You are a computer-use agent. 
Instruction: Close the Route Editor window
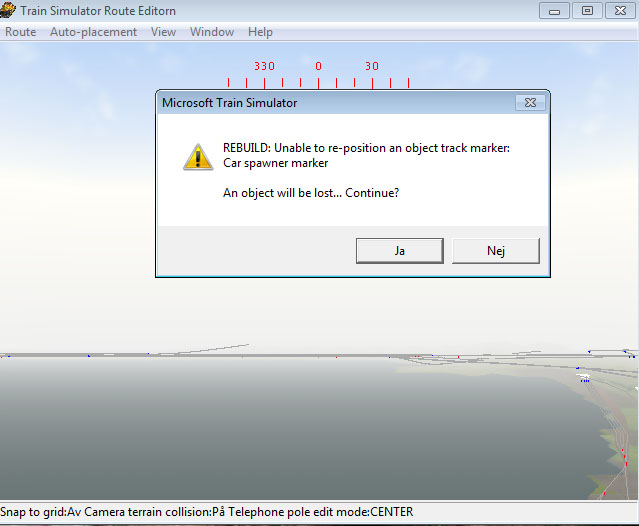click(620, 11)
